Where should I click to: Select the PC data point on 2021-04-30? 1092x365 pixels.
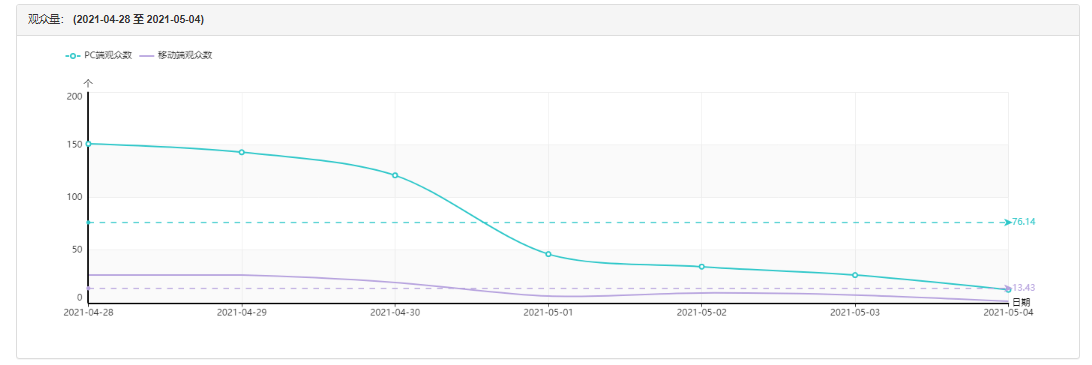395,175
